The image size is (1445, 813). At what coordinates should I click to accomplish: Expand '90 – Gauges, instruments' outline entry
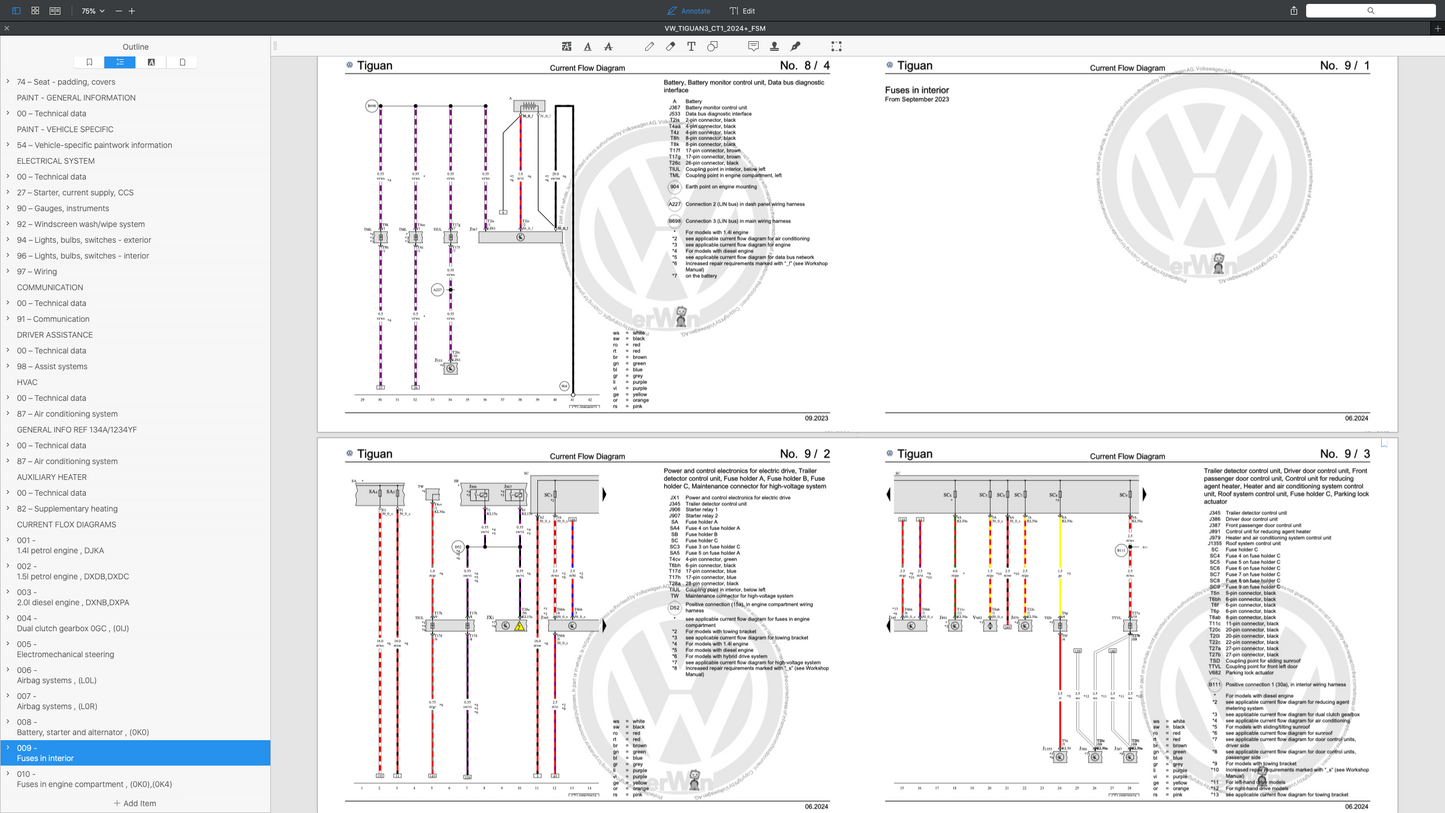tap(8, 208)
